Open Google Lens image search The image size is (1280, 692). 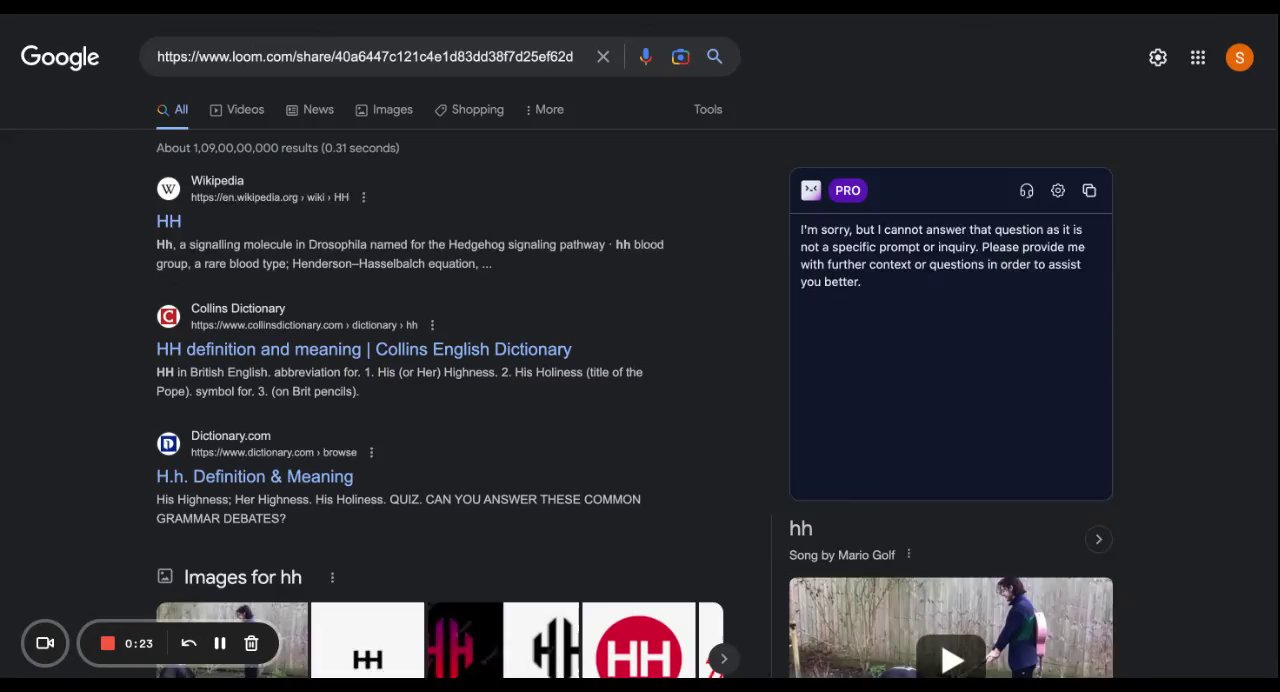[680, 57]
